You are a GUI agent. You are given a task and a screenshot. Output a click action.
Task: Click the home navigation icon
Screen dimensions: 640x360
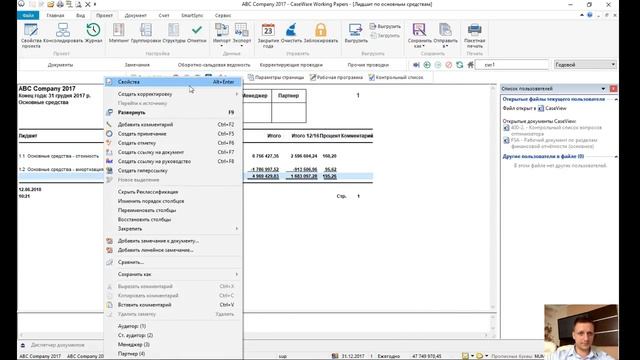[471, 65]
